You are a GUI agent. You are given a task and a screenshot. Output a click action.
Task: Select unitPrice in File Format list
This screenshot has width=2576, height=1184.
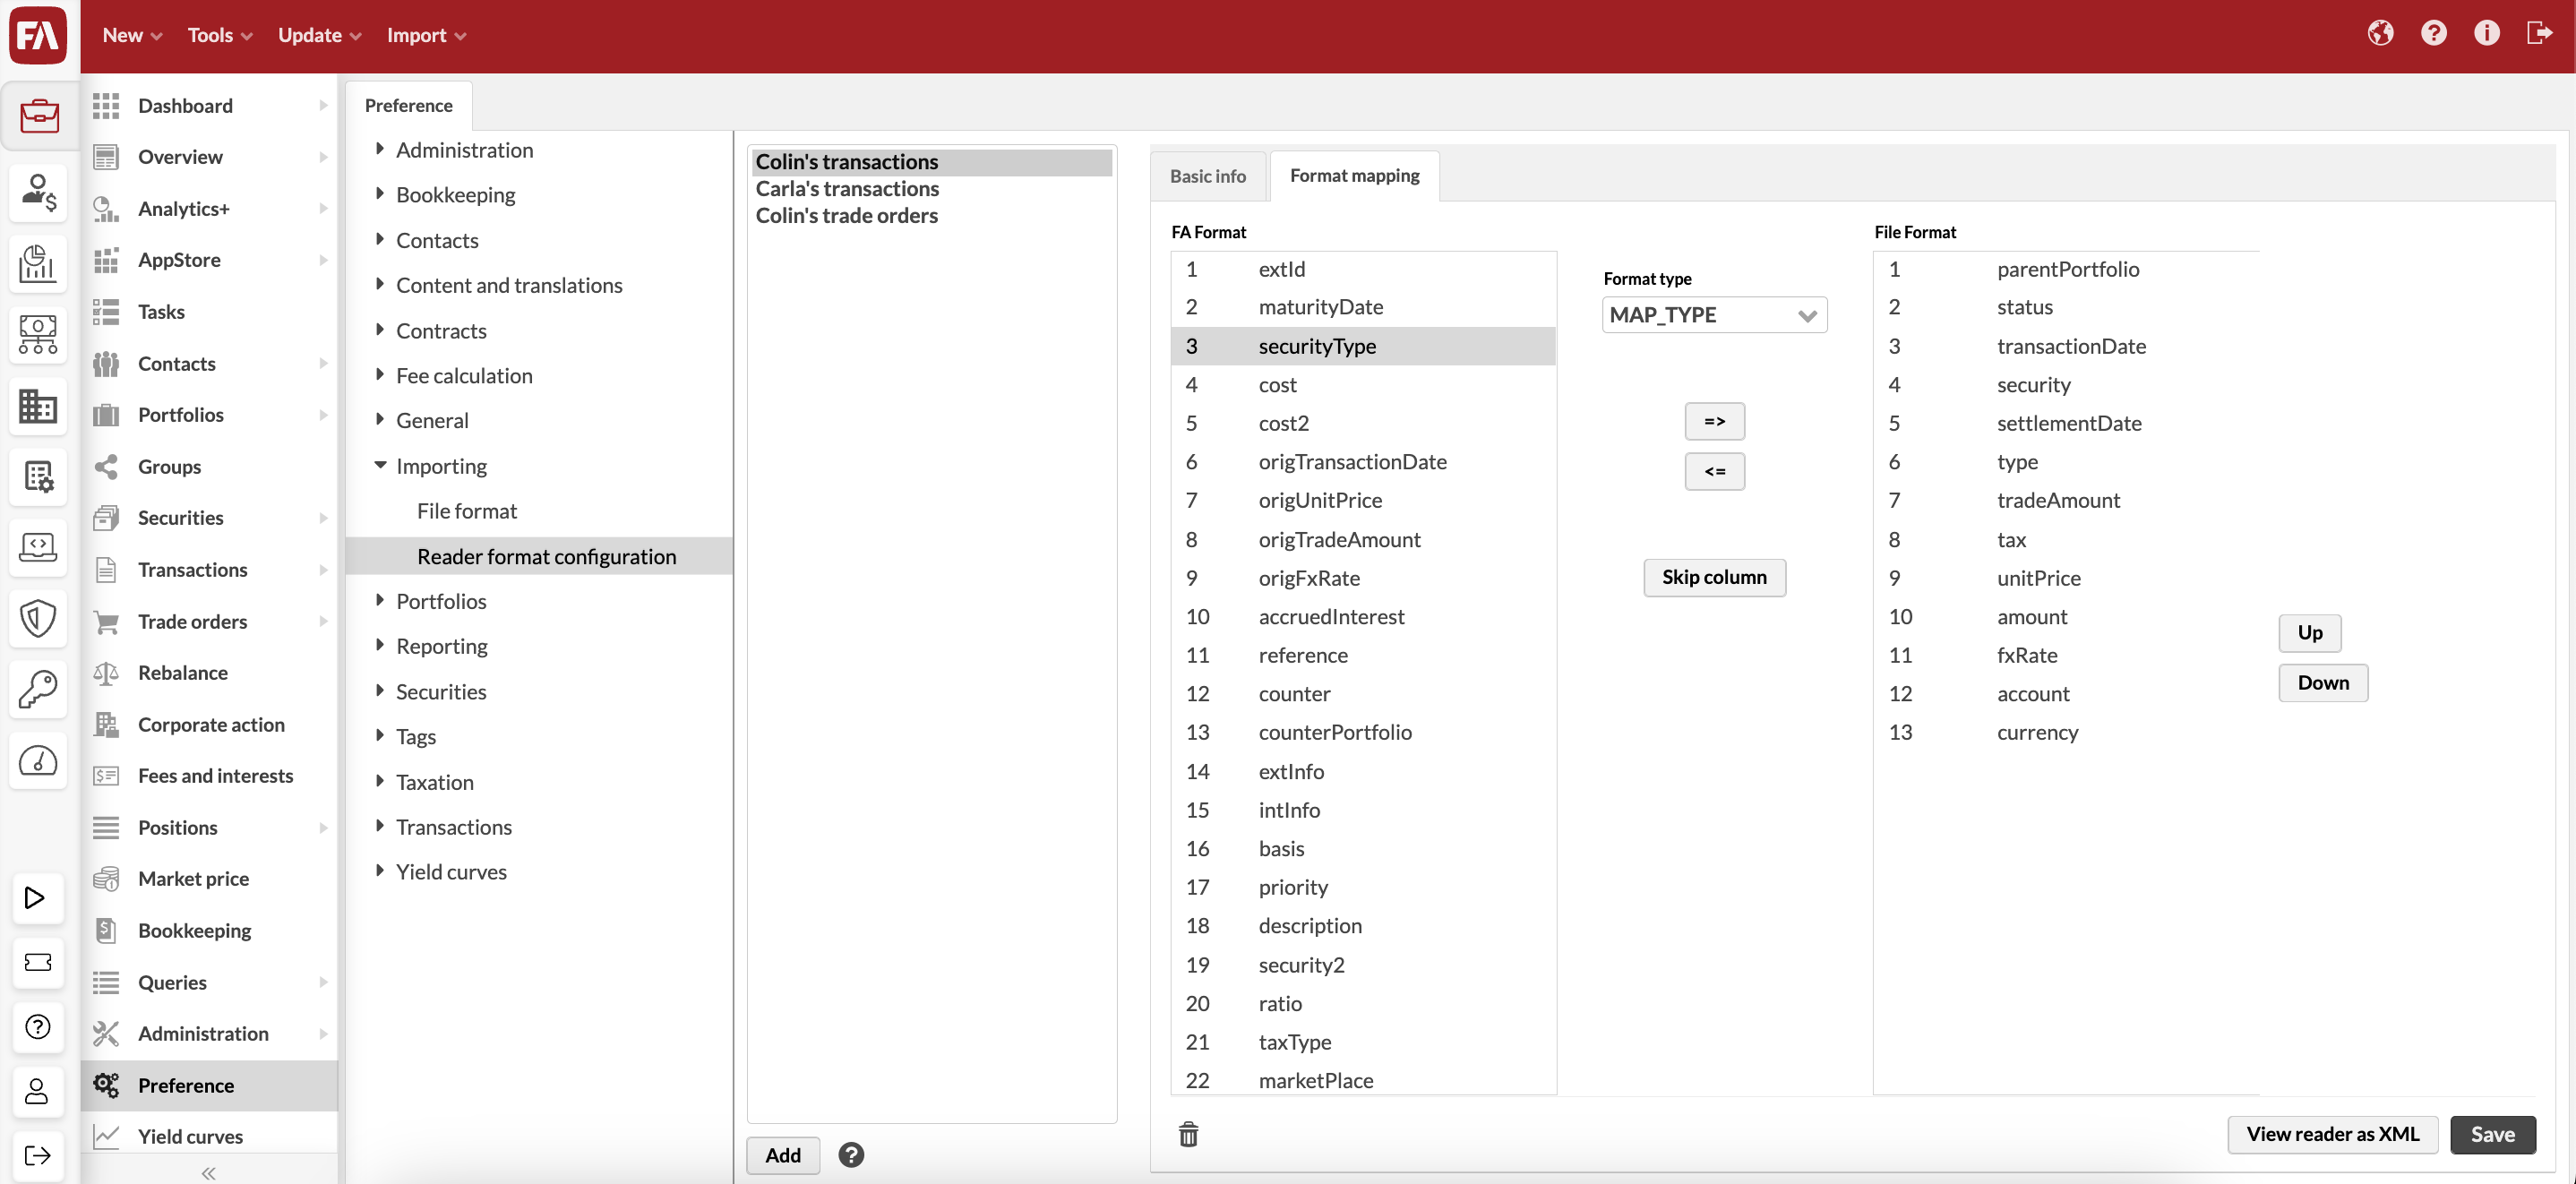click(2066, 578)
